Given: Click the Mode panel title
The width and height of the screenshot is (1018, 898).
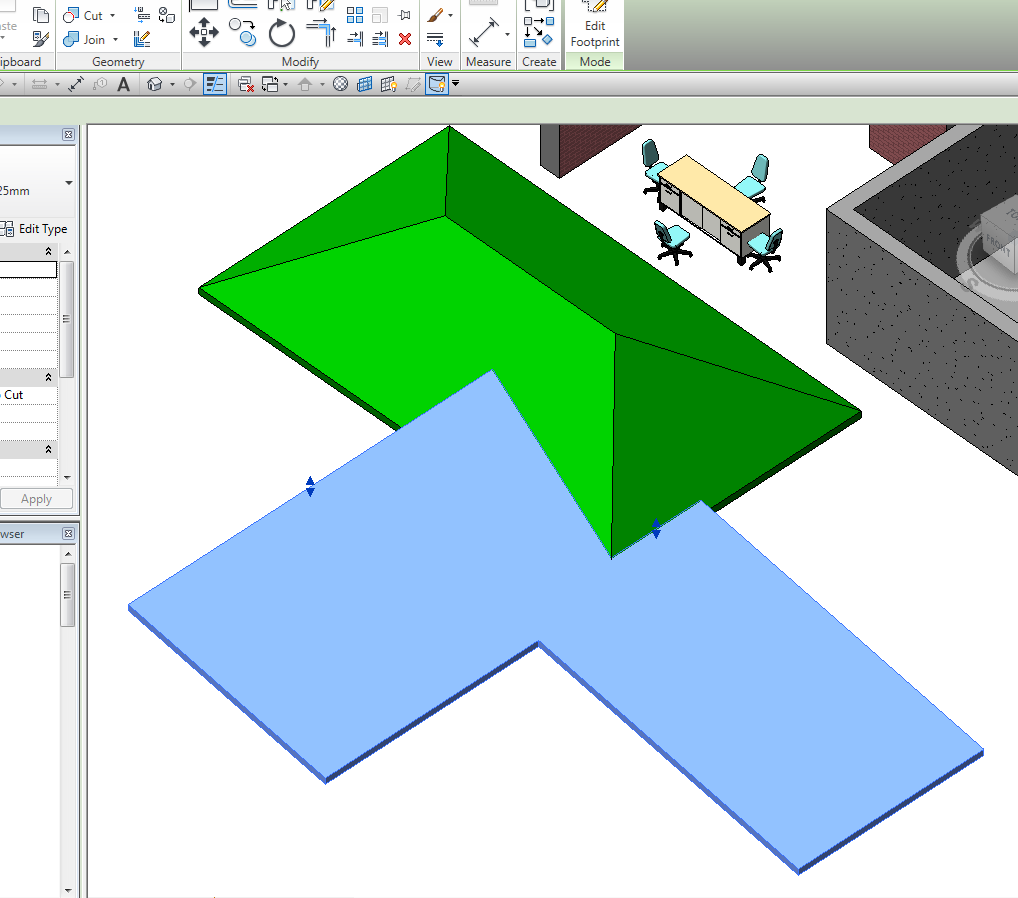Looking at the screenshot, I should pos(595,62).
